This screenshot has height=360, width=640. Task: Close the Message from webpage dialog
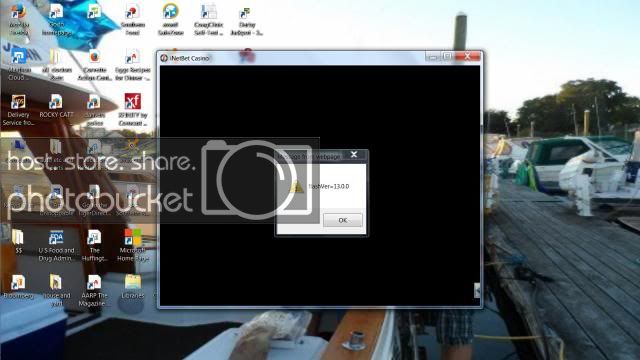pyautogui.click(x=354, y=154)
